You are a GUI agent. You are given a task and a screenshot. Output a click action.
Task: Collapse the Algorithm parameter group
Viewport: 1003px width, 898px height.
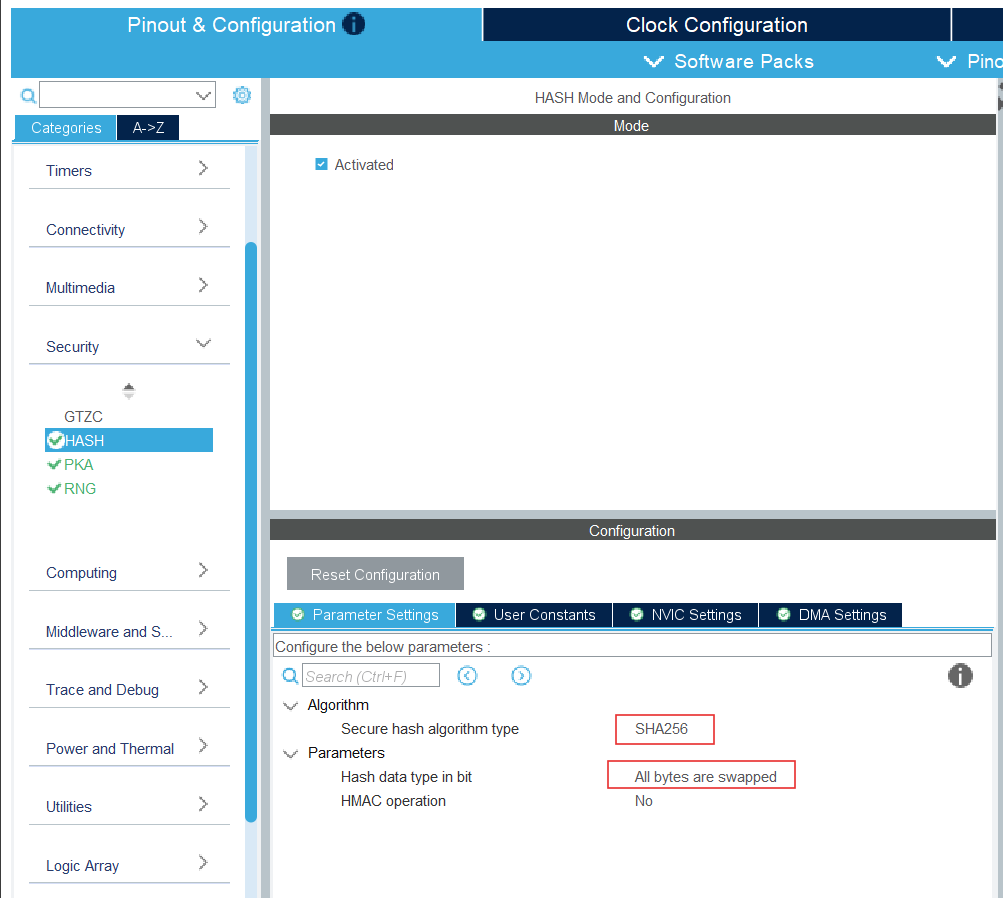click(290, 705)
